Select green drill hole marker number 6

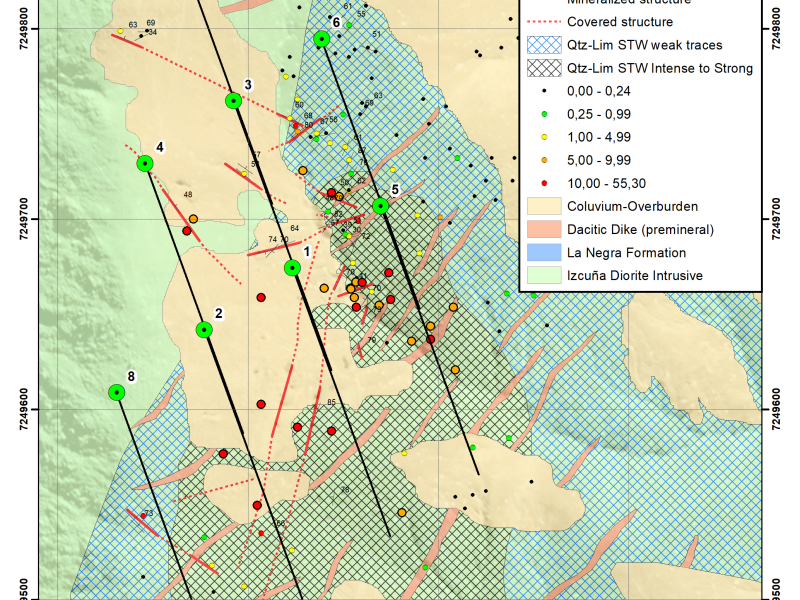click(x=322, y=39)
